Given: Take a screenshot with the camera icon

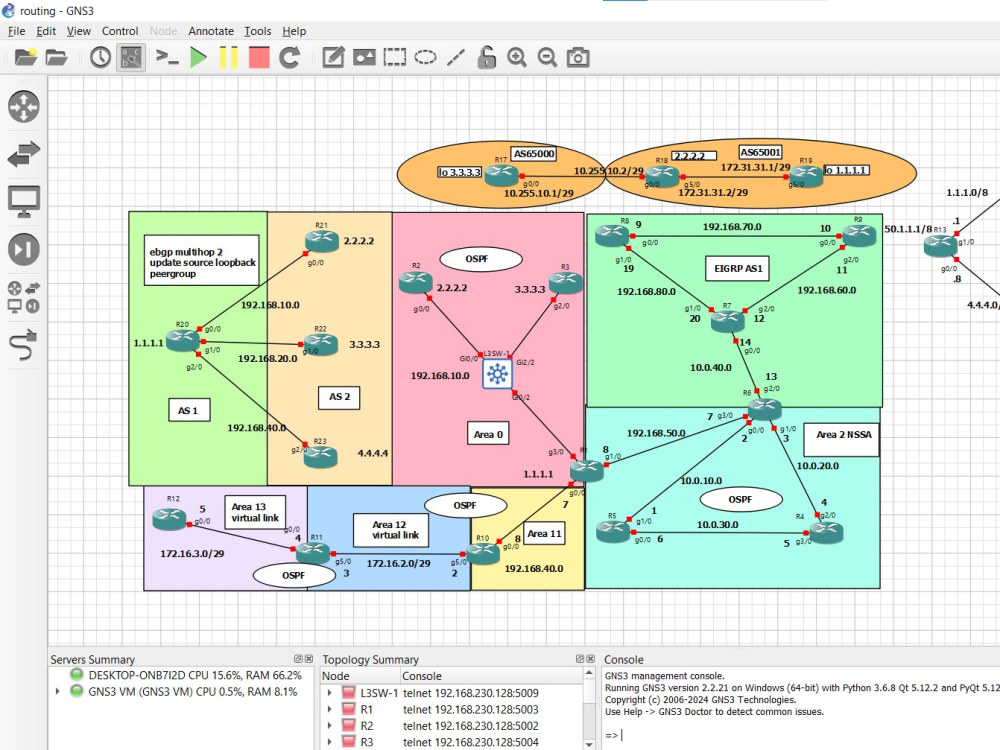Looking at the screenshot, I should 577,57.
